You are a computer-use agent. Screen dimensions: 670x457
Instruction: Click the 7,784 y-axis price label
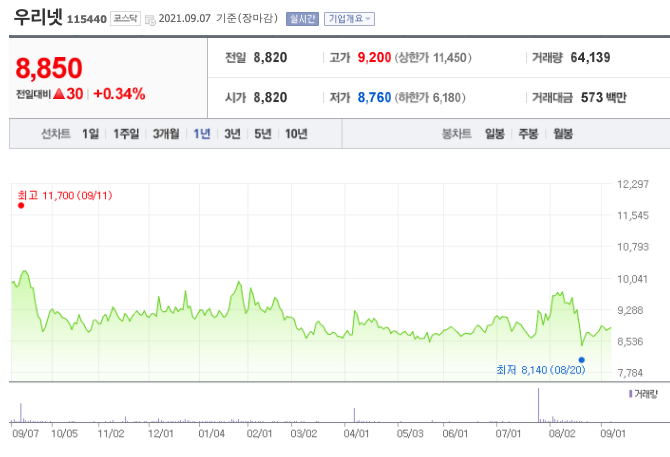tap(630, 373)
